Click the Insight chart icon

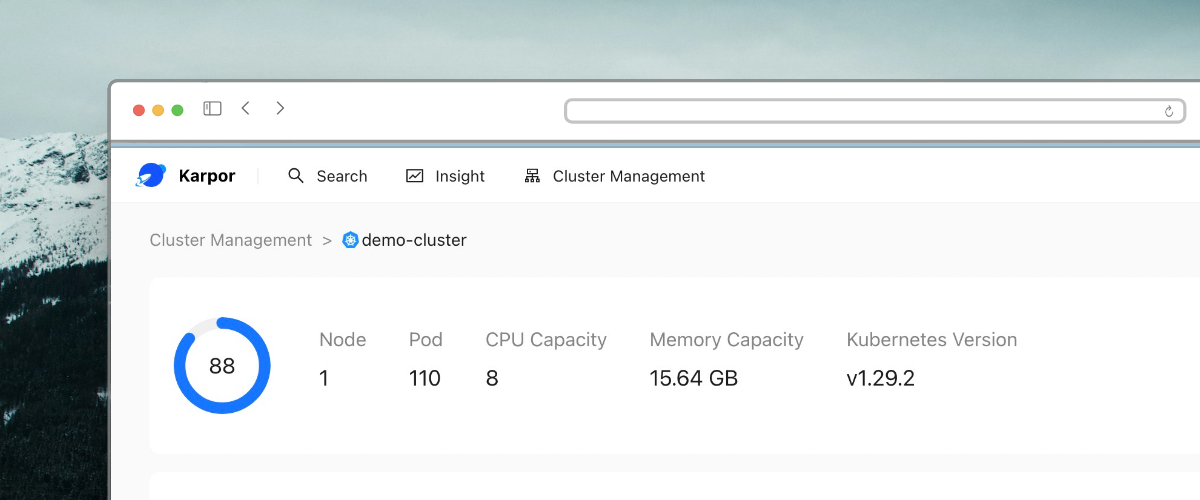click(x=414, y=176)
